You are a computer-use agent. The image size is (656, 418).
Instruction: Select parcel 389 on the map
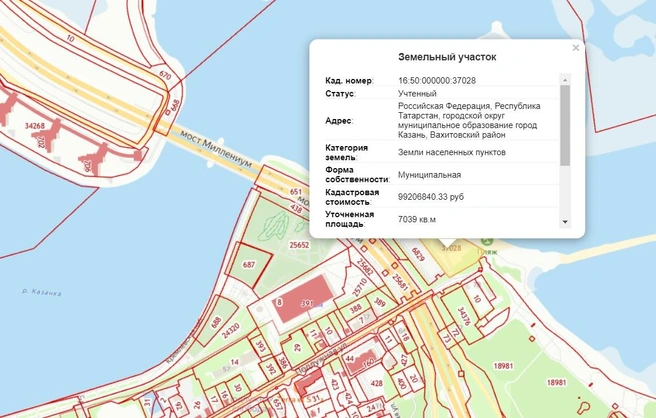380,302
